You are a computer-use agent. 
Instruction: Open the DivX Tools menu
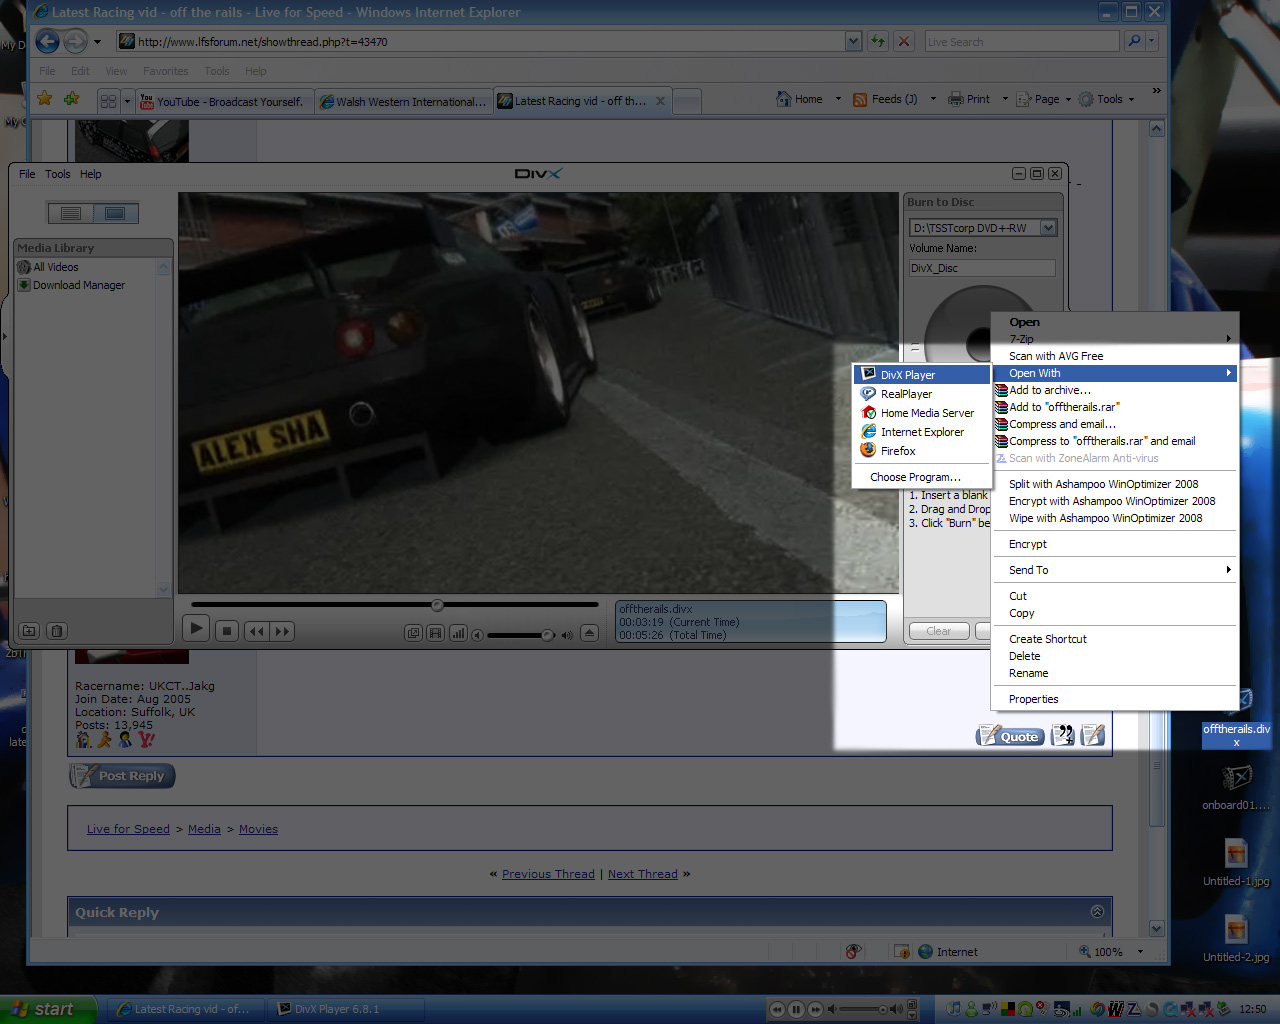point(58,174)
